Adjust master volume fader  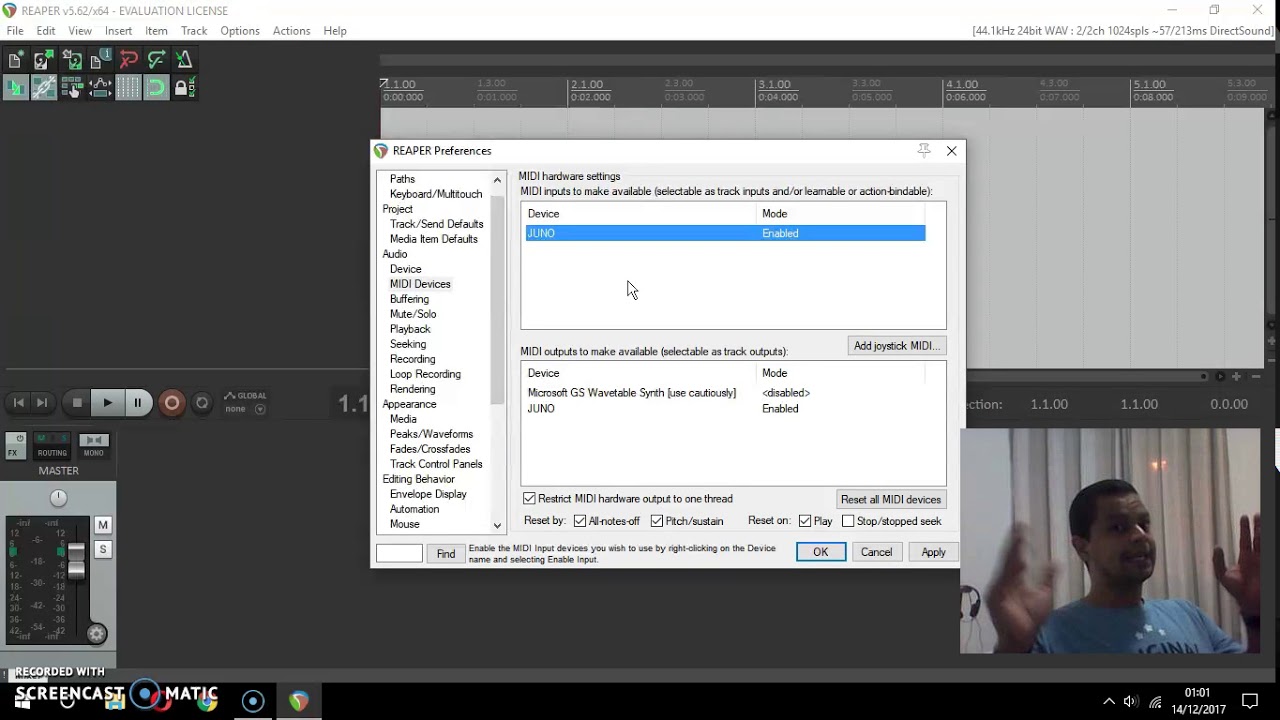pos(76,560)
